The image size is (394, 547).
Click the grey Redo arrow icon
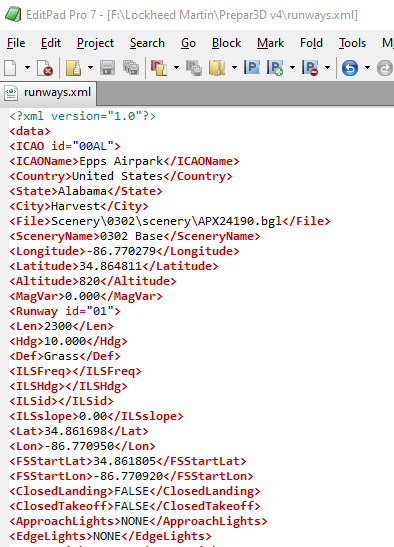[x=385, y=68]
